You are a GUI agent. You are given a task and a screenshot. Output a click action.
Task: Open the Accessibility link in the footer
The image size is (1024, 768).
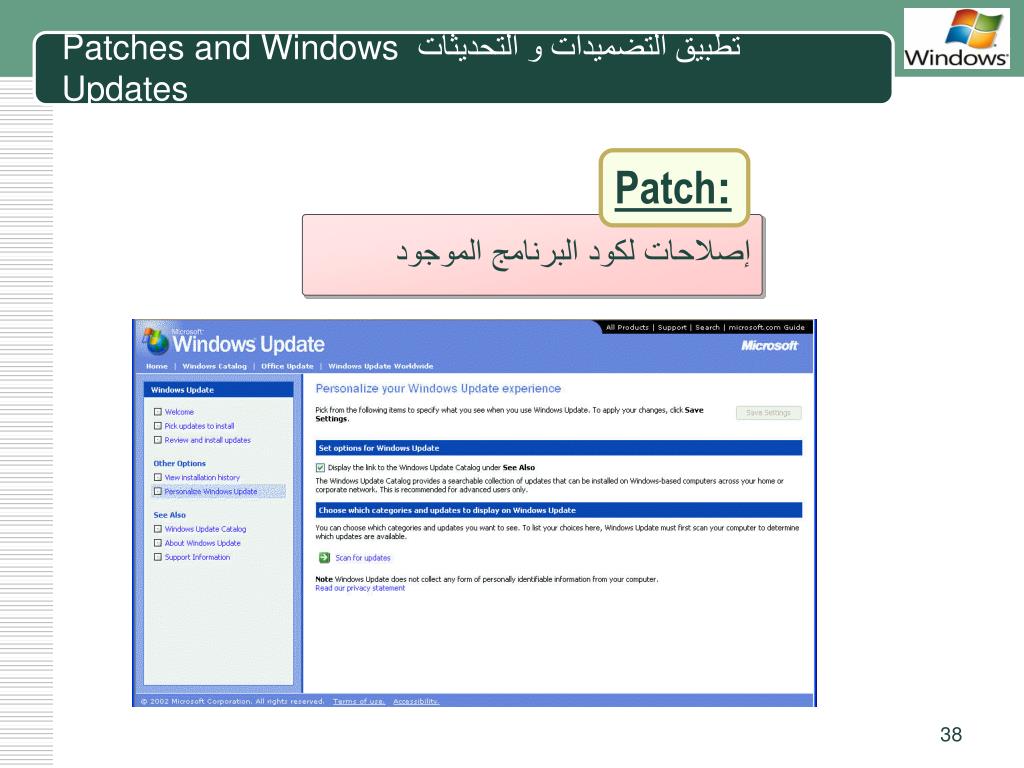416,701
